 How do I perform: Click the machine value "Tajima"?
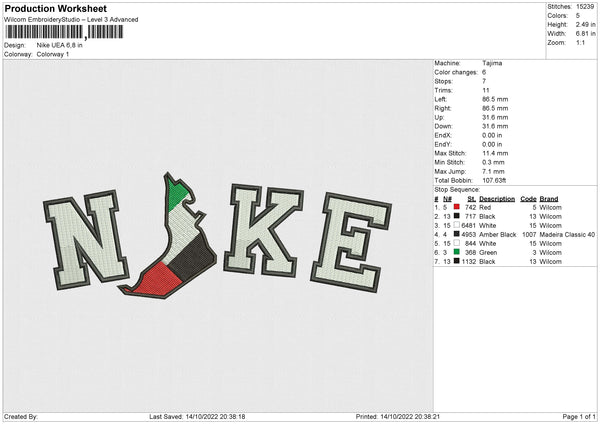pyautogui.click(x=492, y=63)
